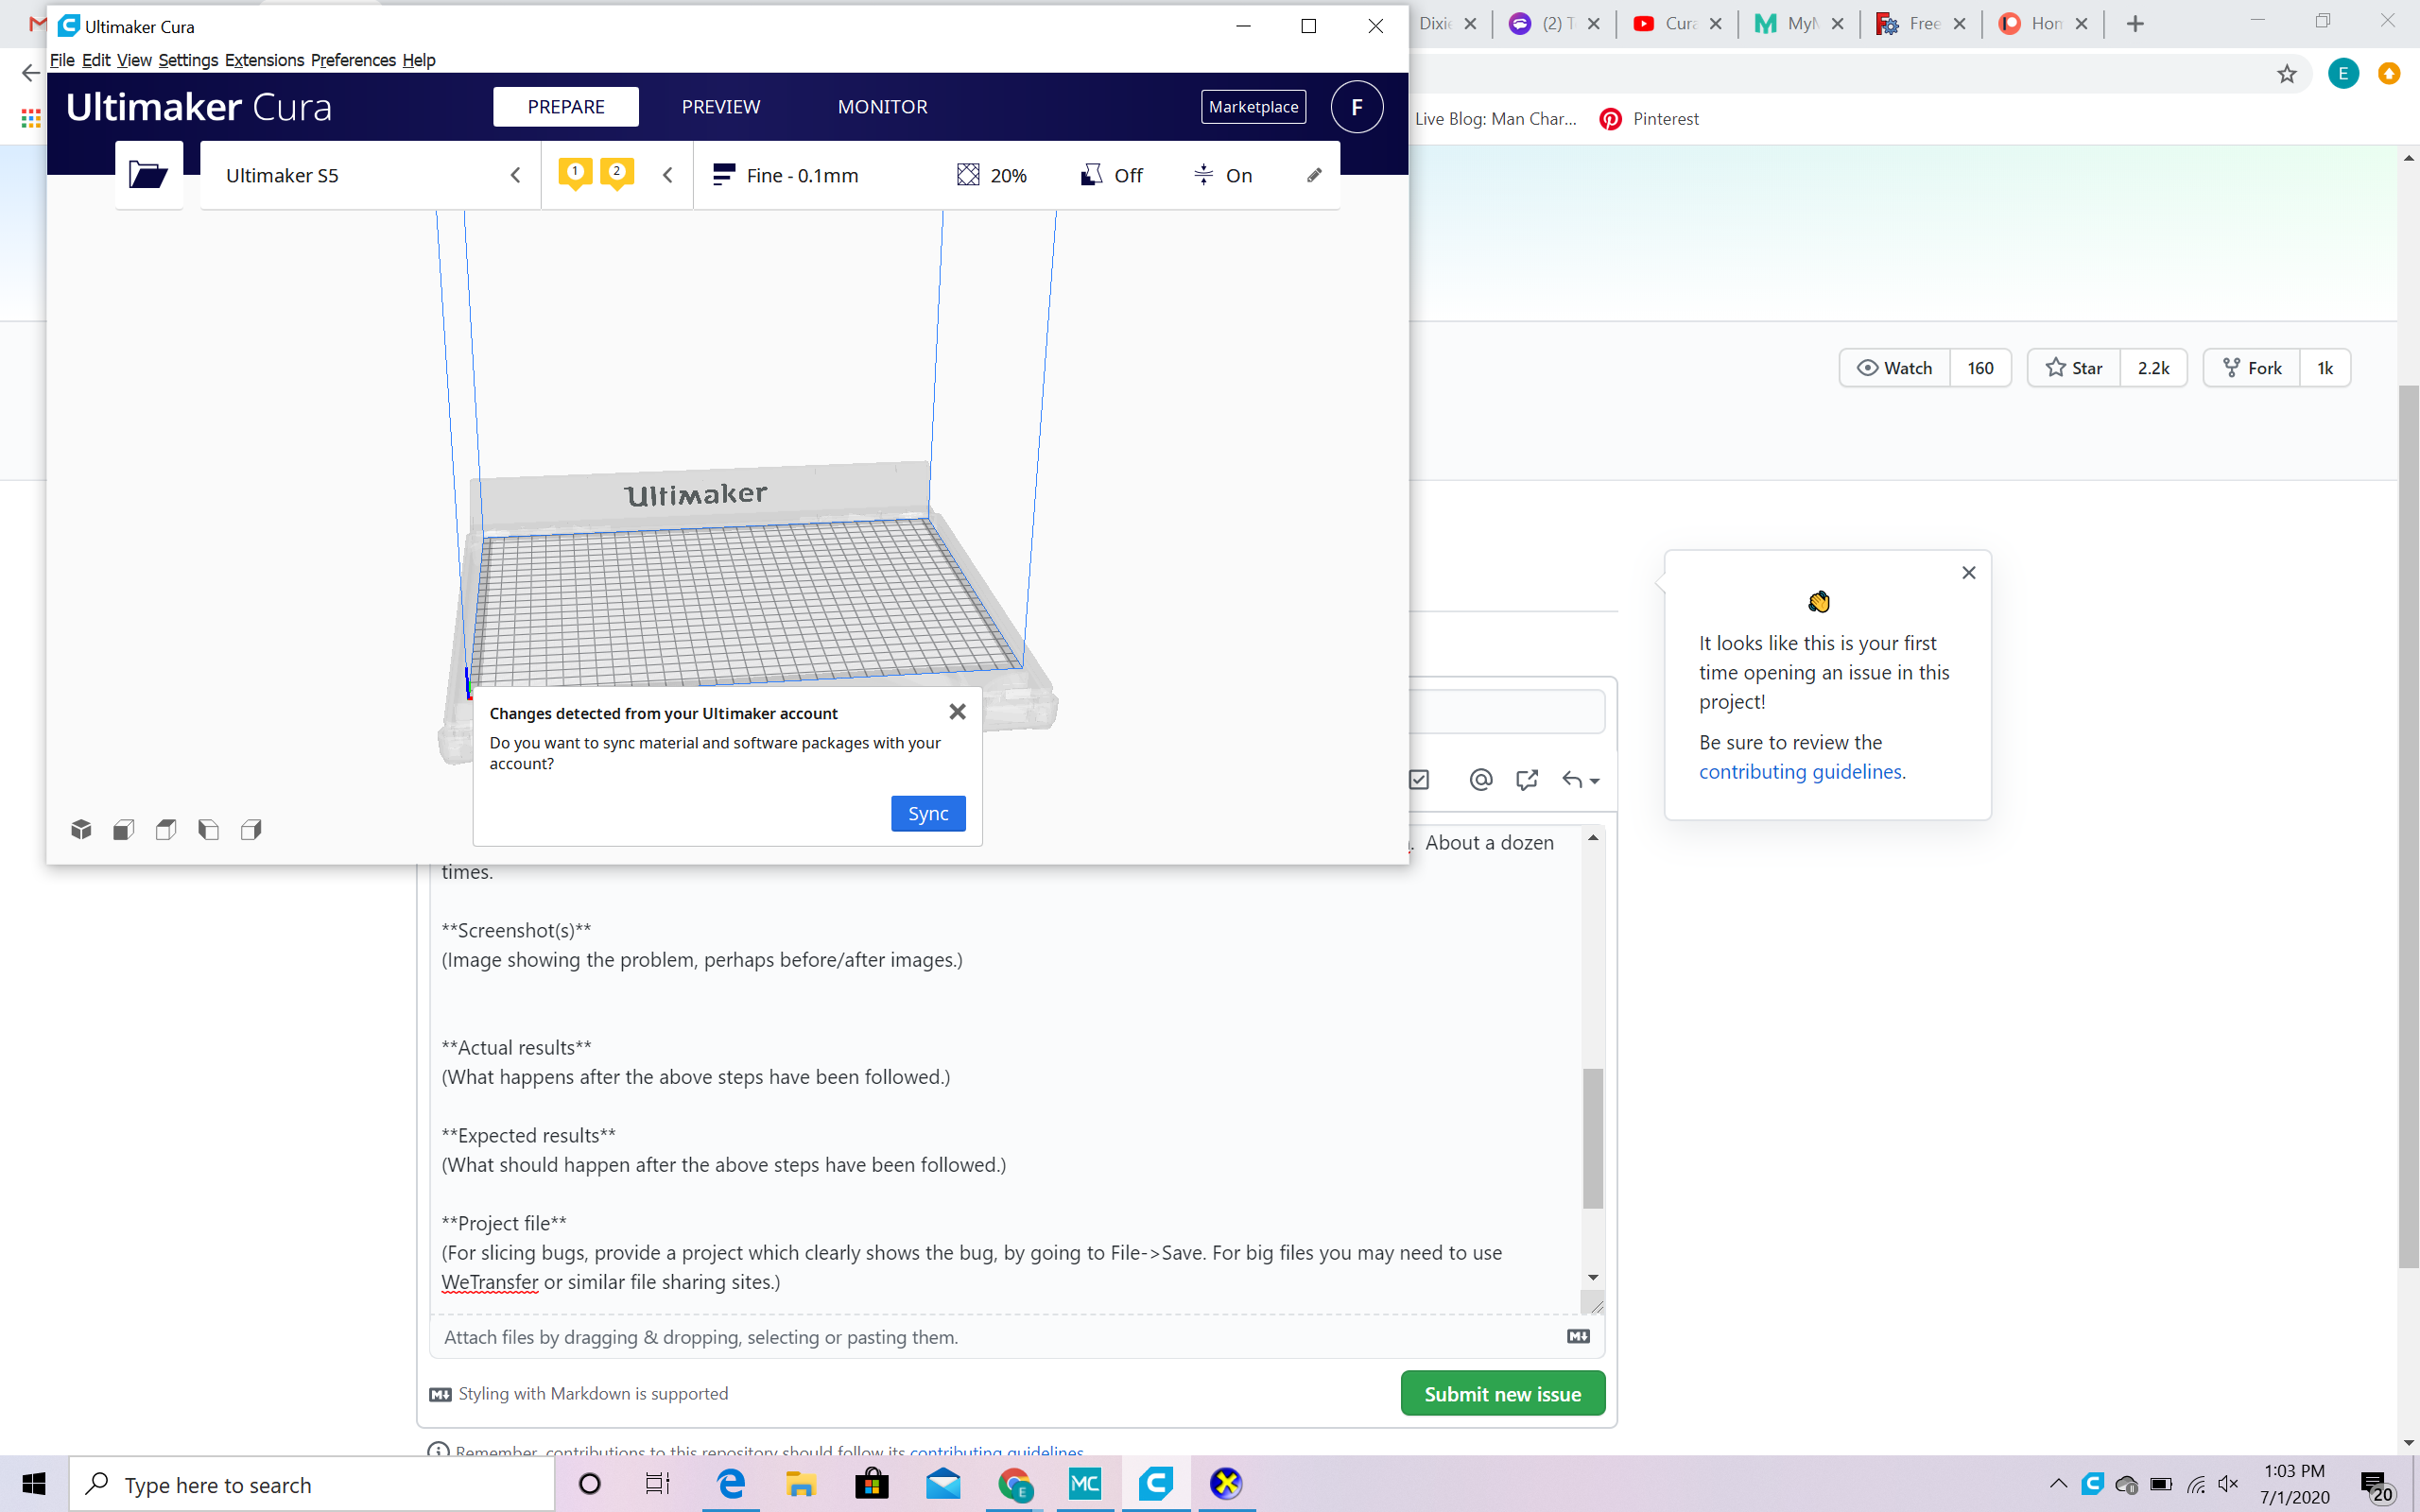Open the Cura icon on the taskbar
This screenshot has height=1512, width=2420.
[x=1156, y=1483]
